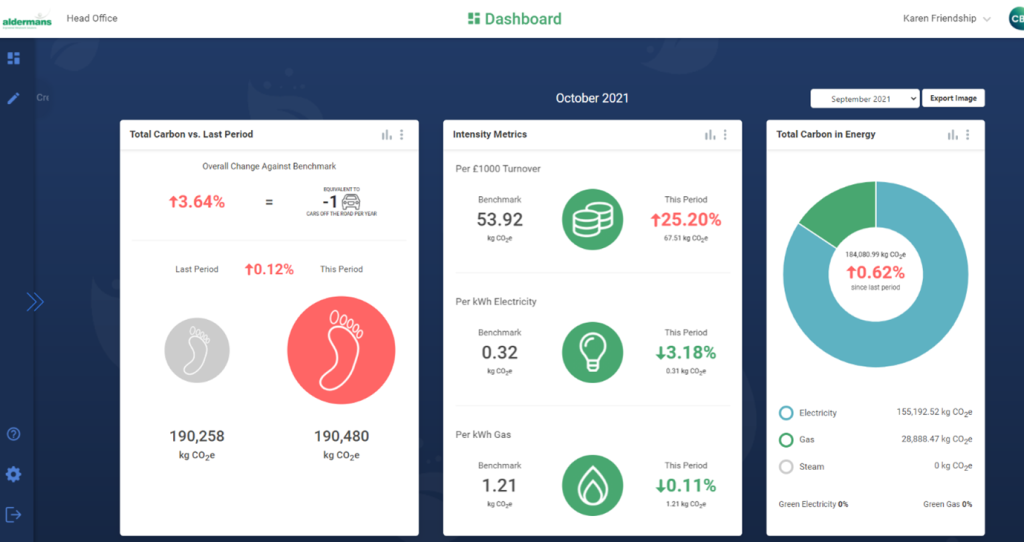The height and width of the screenshot is (542, 1024).
Task: Click the 3.64% overall change value
Action: 197,202
